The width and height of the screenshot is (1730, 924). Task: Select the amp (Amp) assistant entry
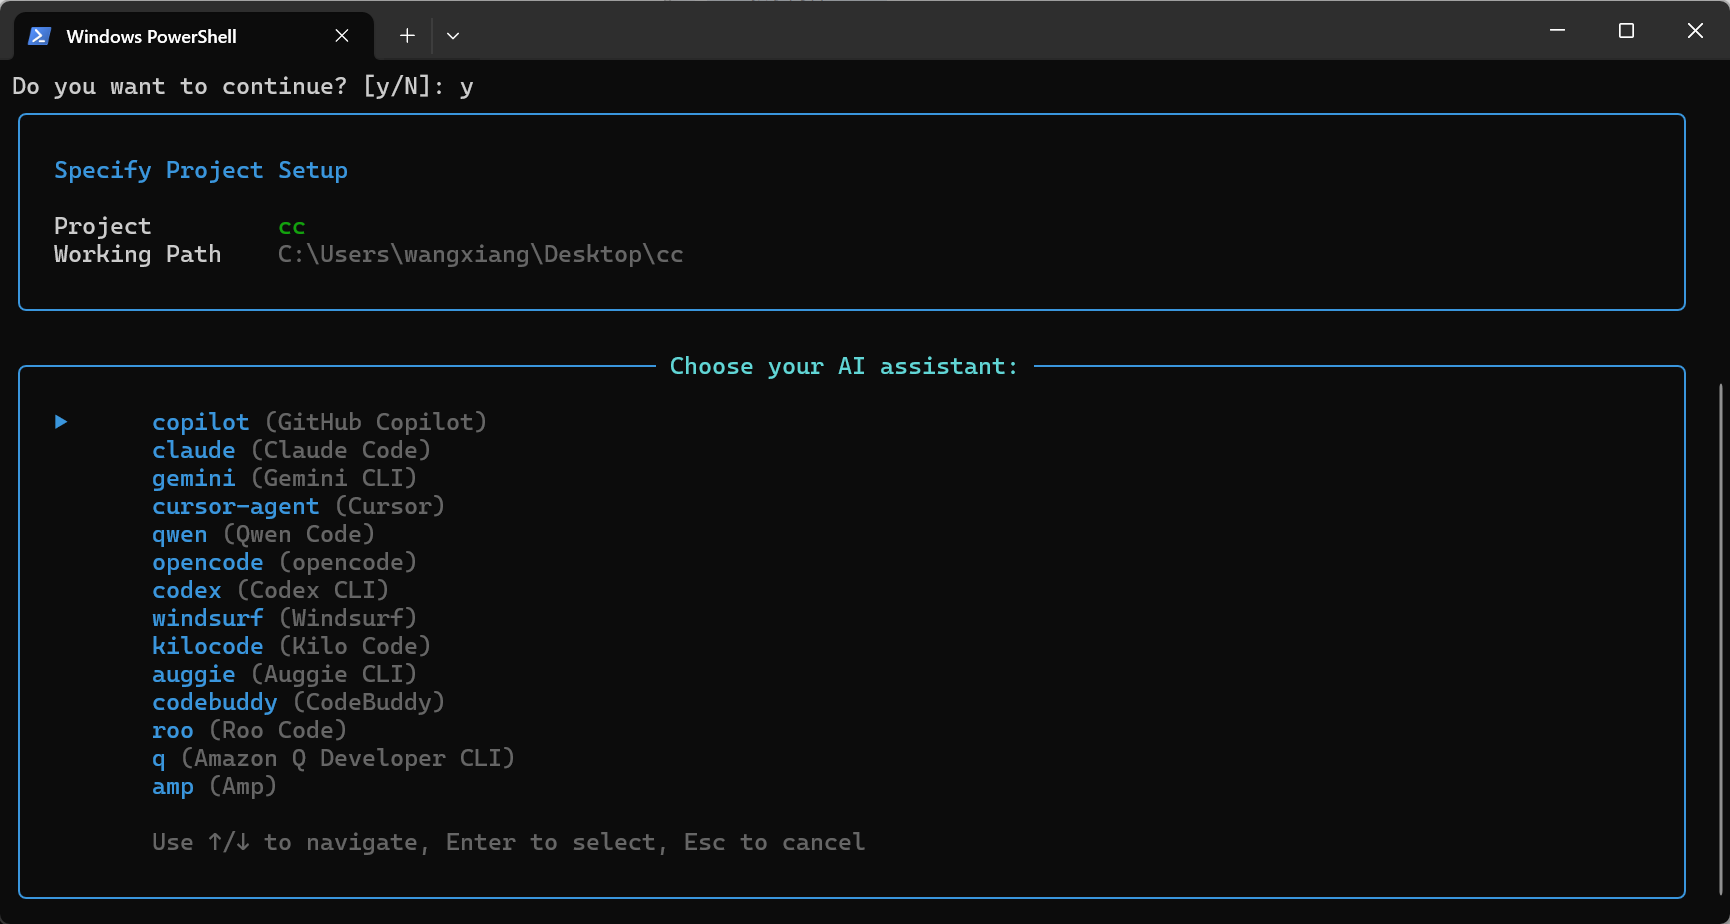(x=214, y=786)
